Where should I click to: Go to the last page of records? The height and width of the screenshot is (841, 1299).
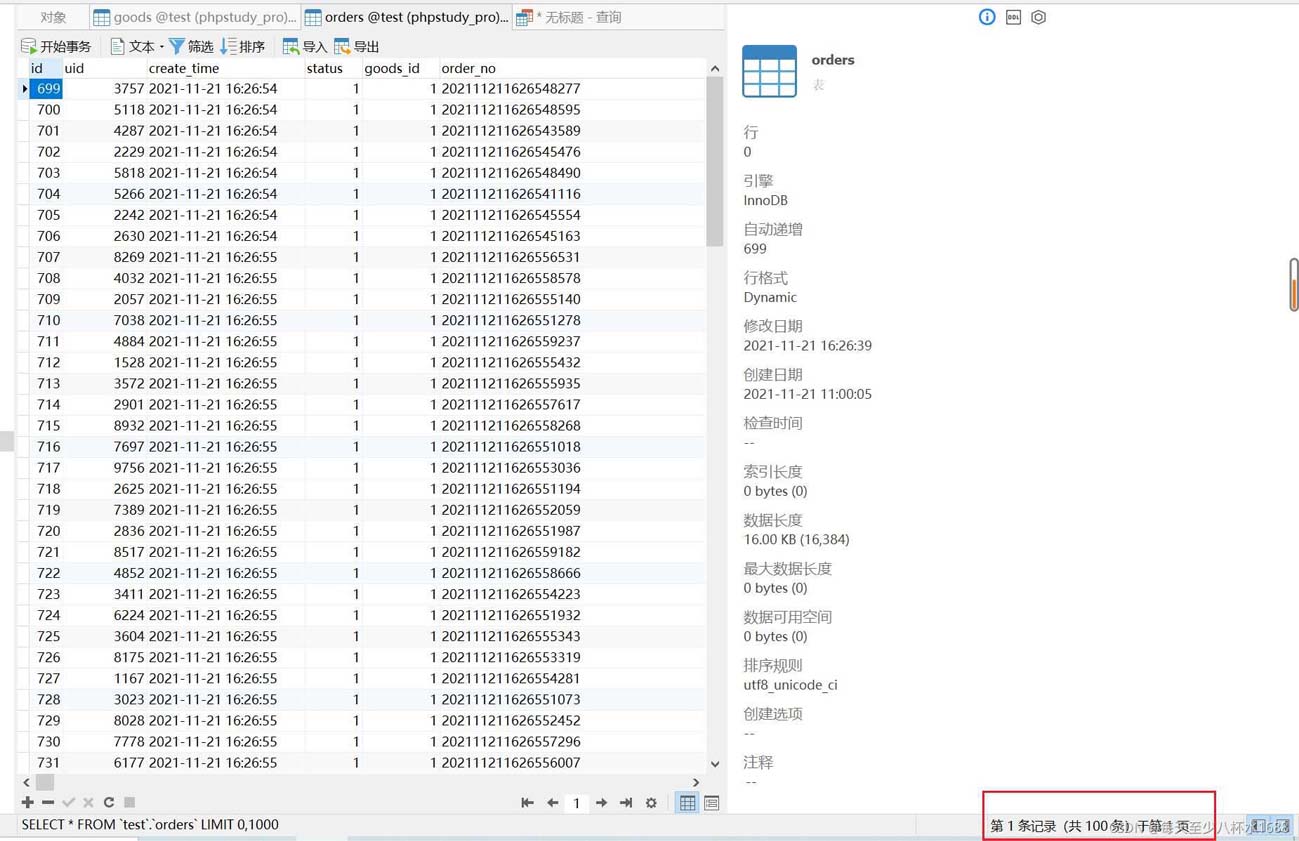[626, 803]
